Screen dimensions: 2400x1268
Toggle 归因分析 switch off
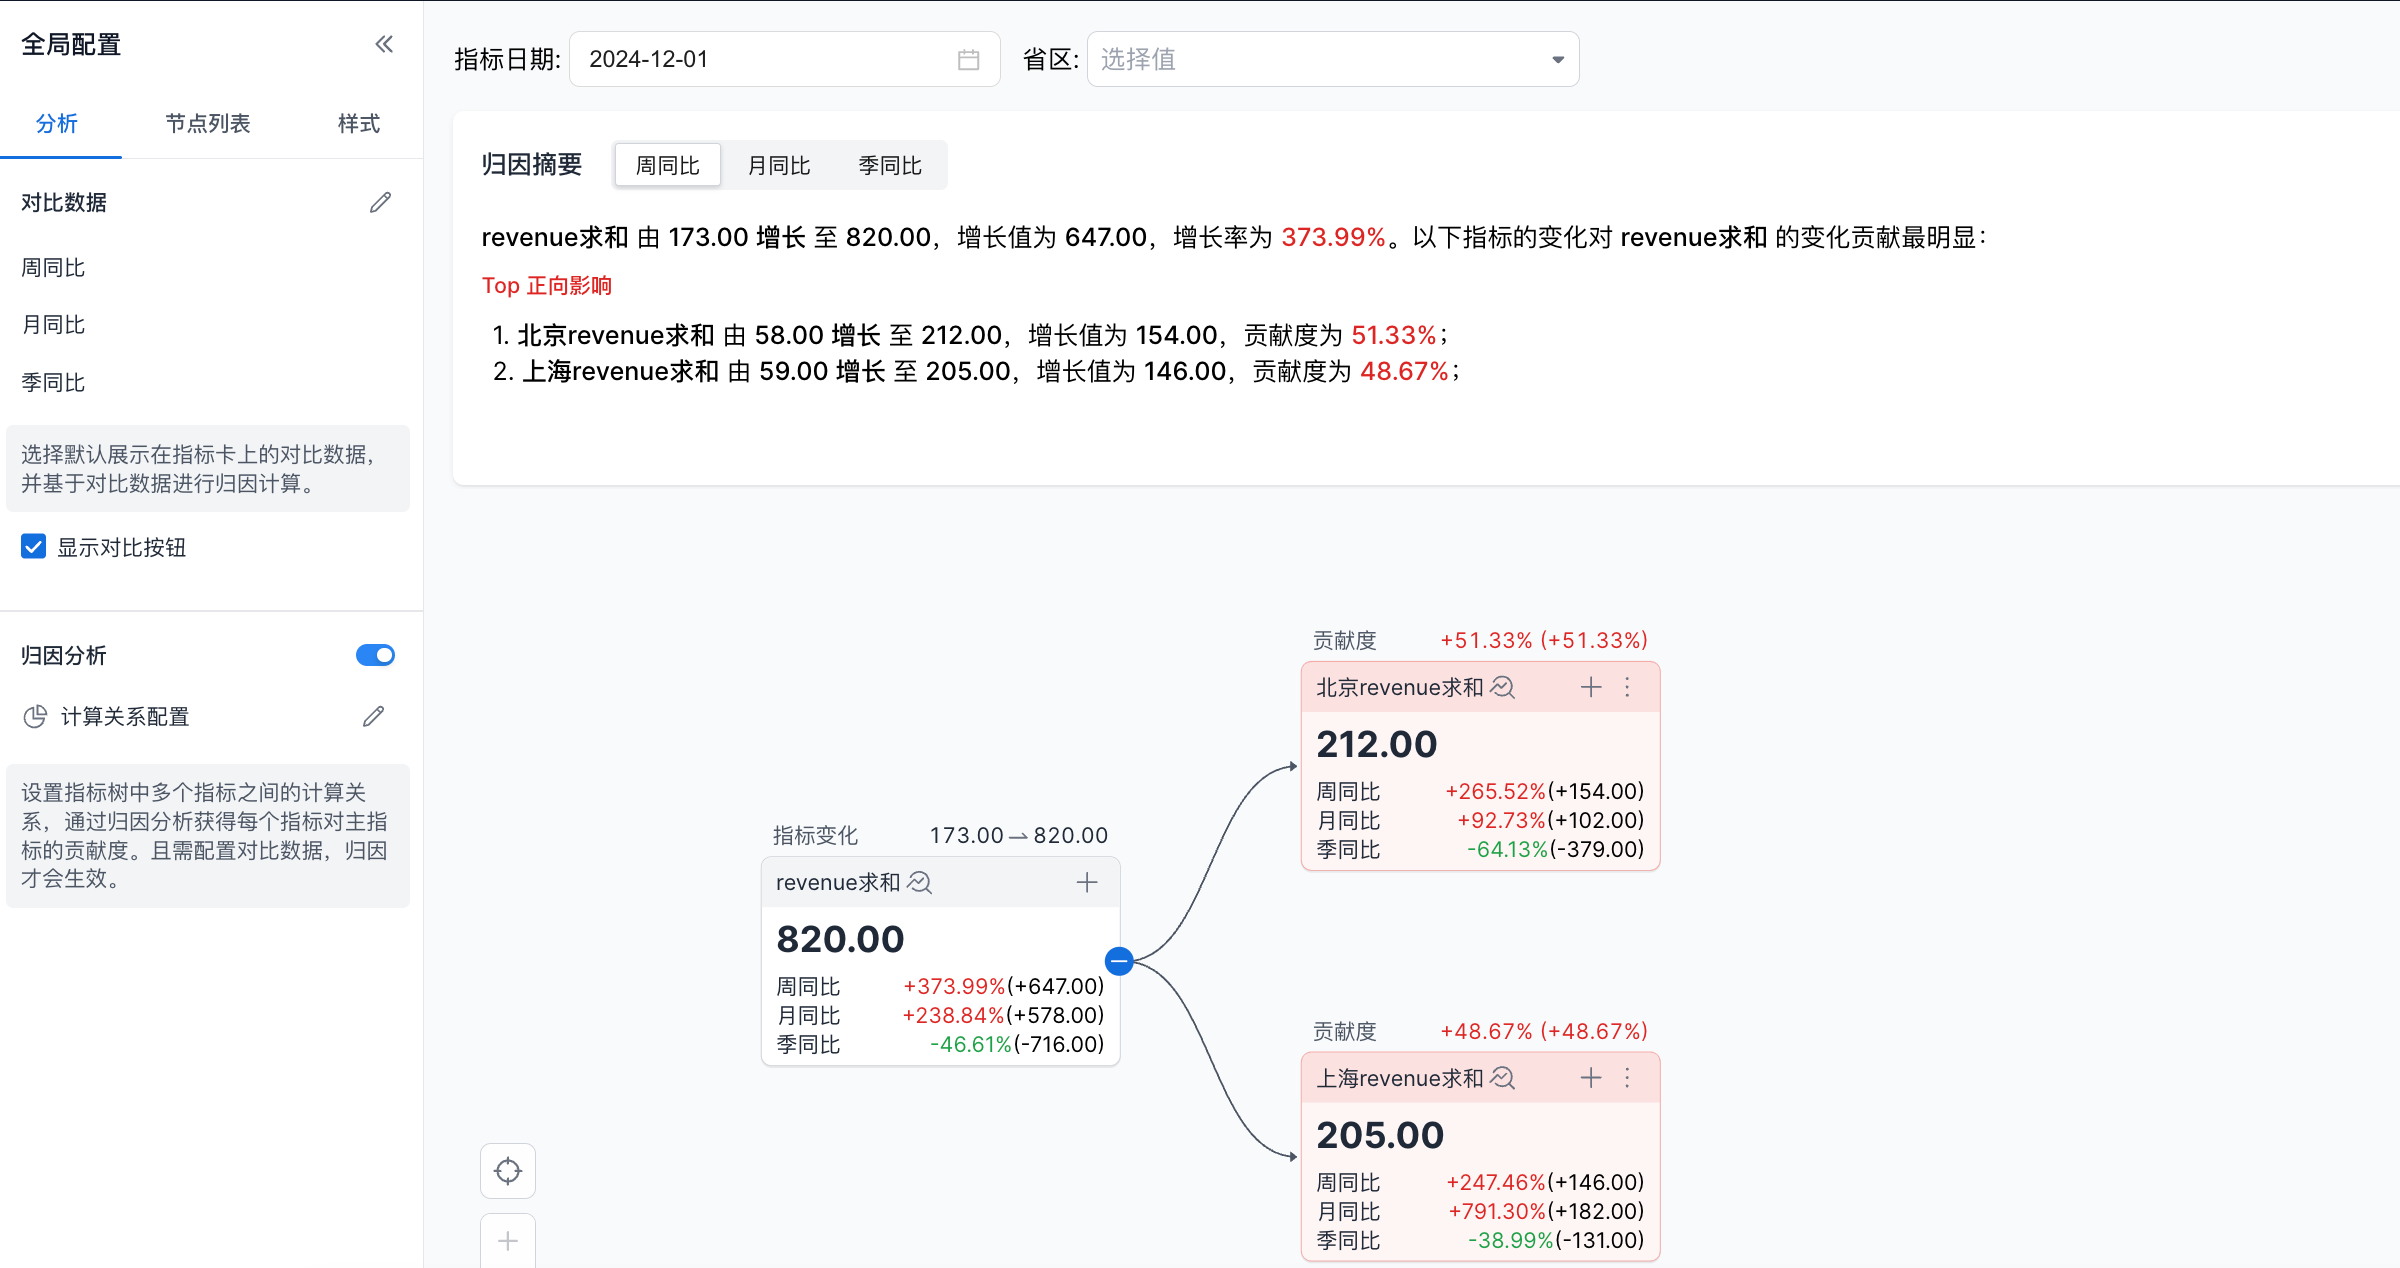[375, 655]
